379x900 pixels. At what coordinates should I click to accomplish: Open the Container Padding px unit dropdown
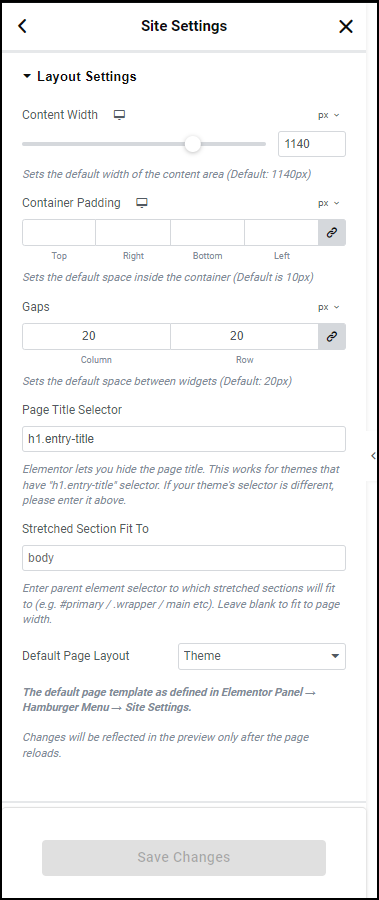tap(328, 203)
